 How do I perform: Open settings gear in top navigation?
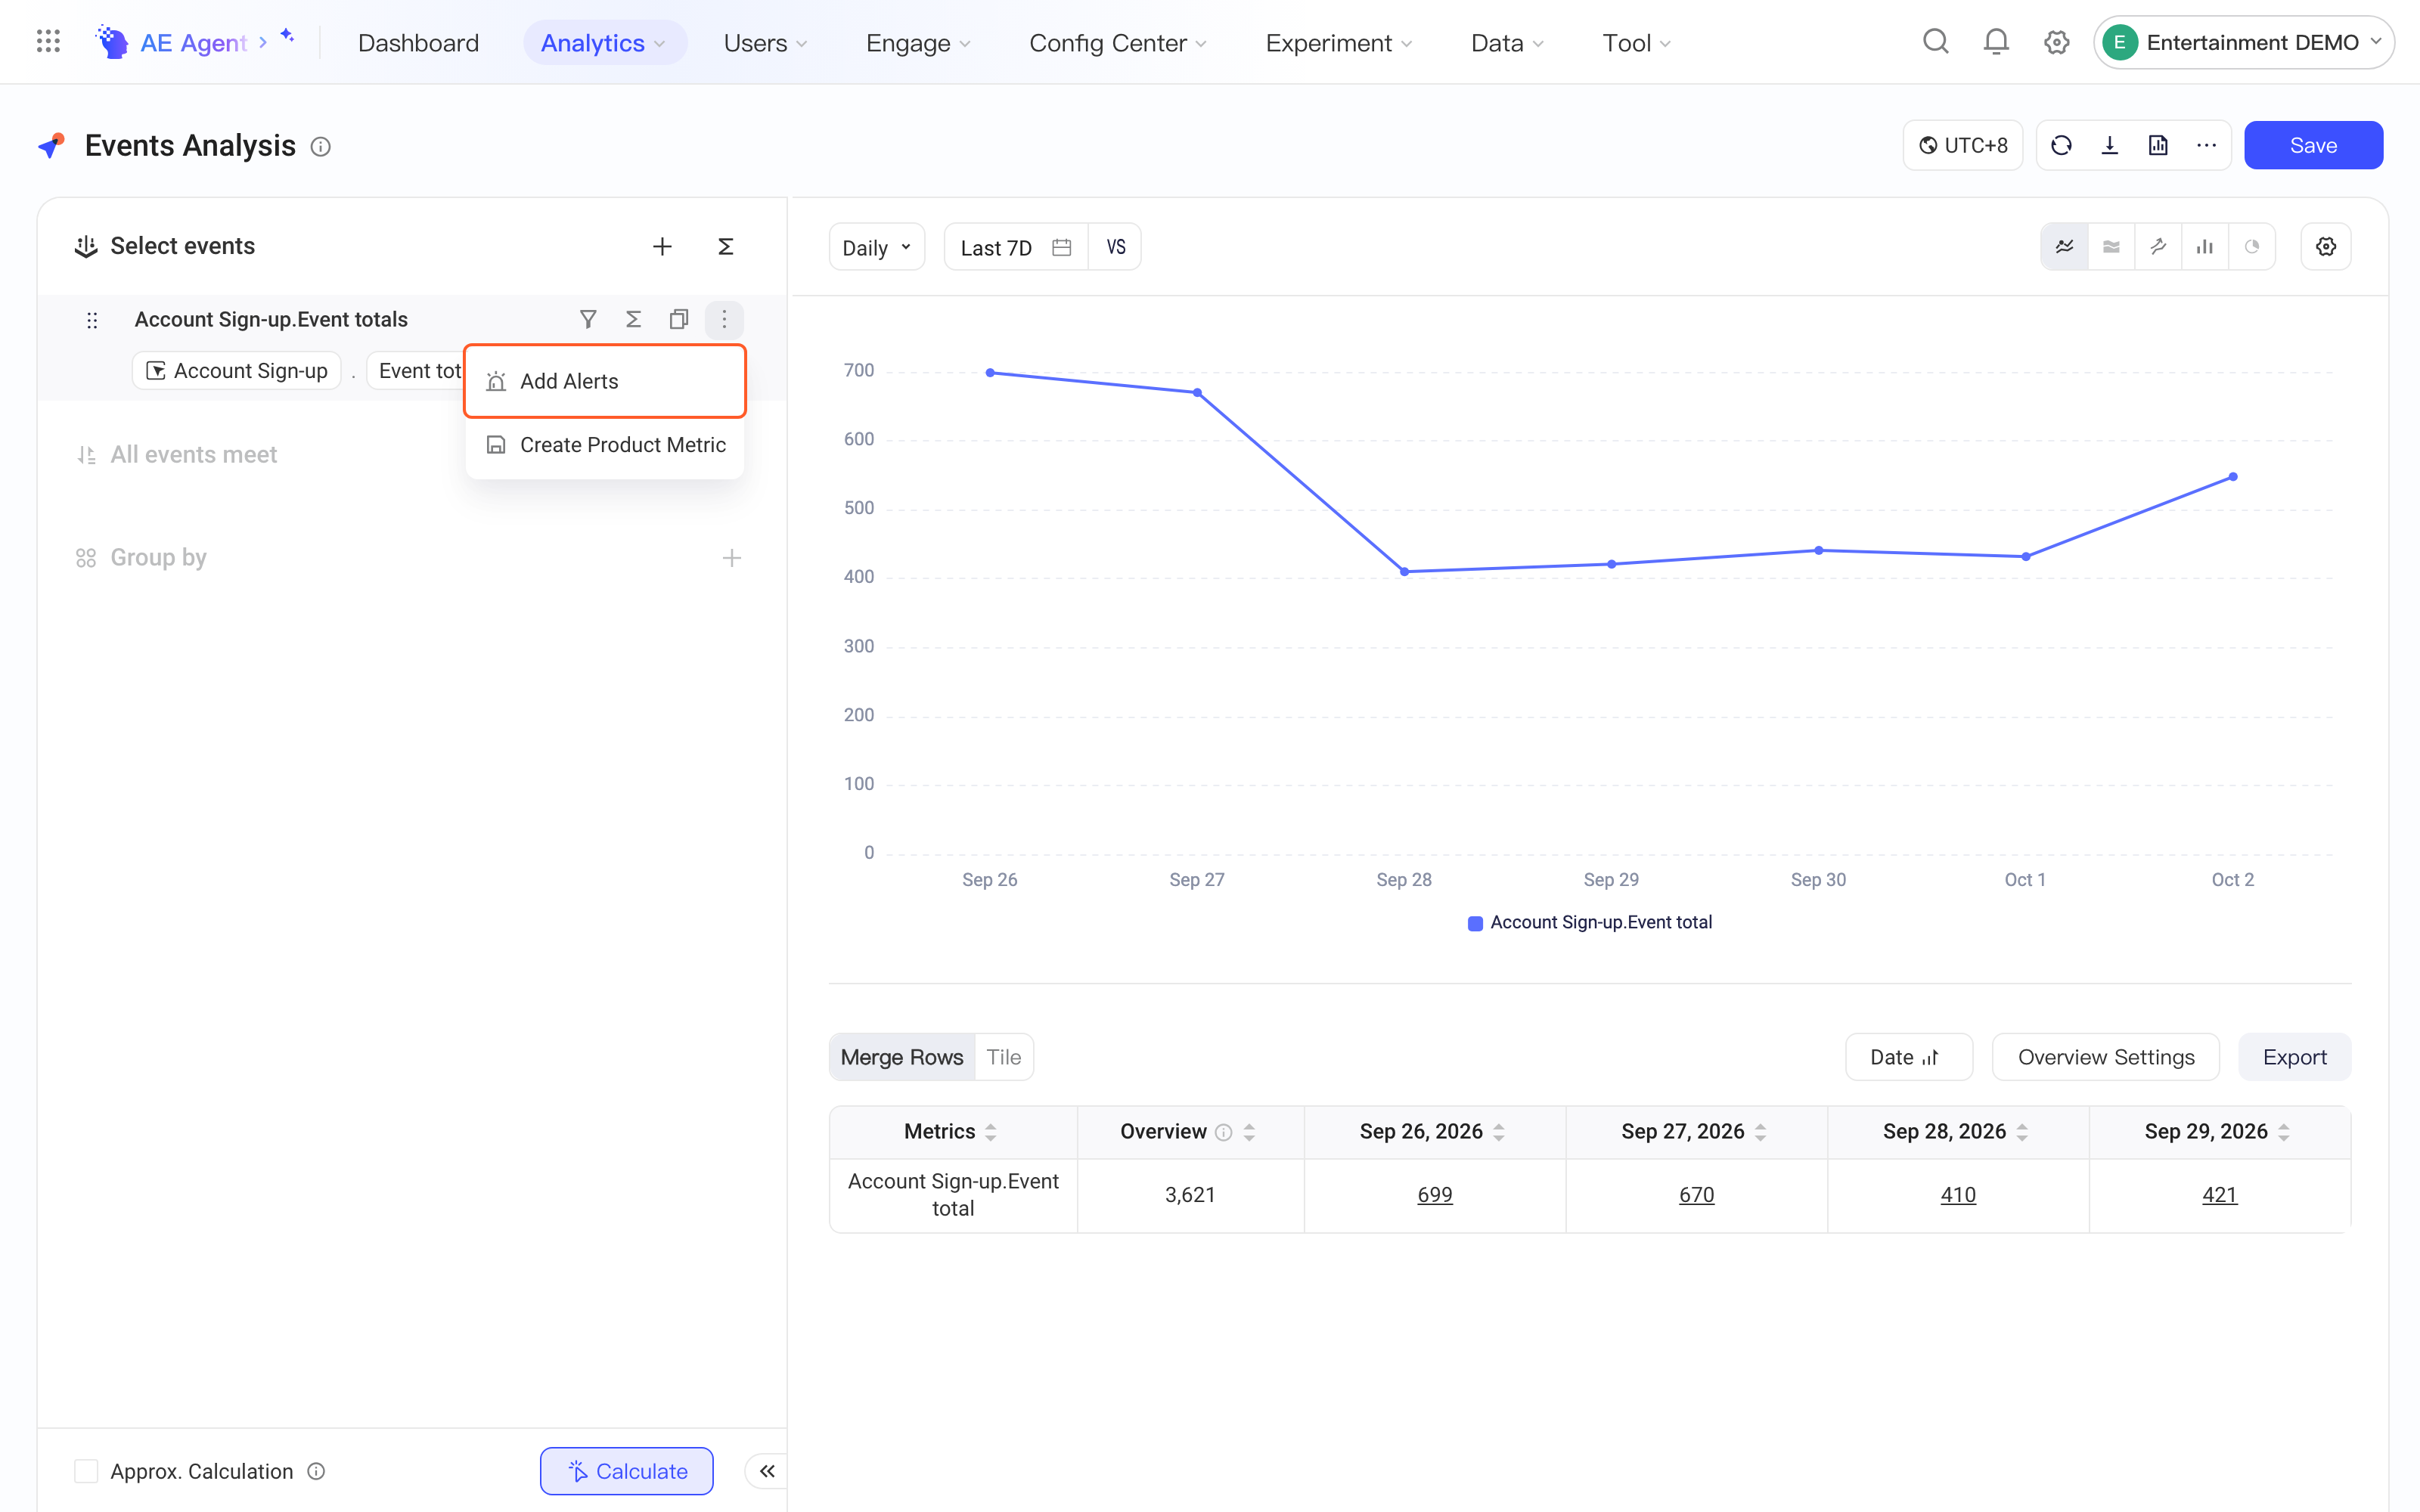coord(2056,42)
